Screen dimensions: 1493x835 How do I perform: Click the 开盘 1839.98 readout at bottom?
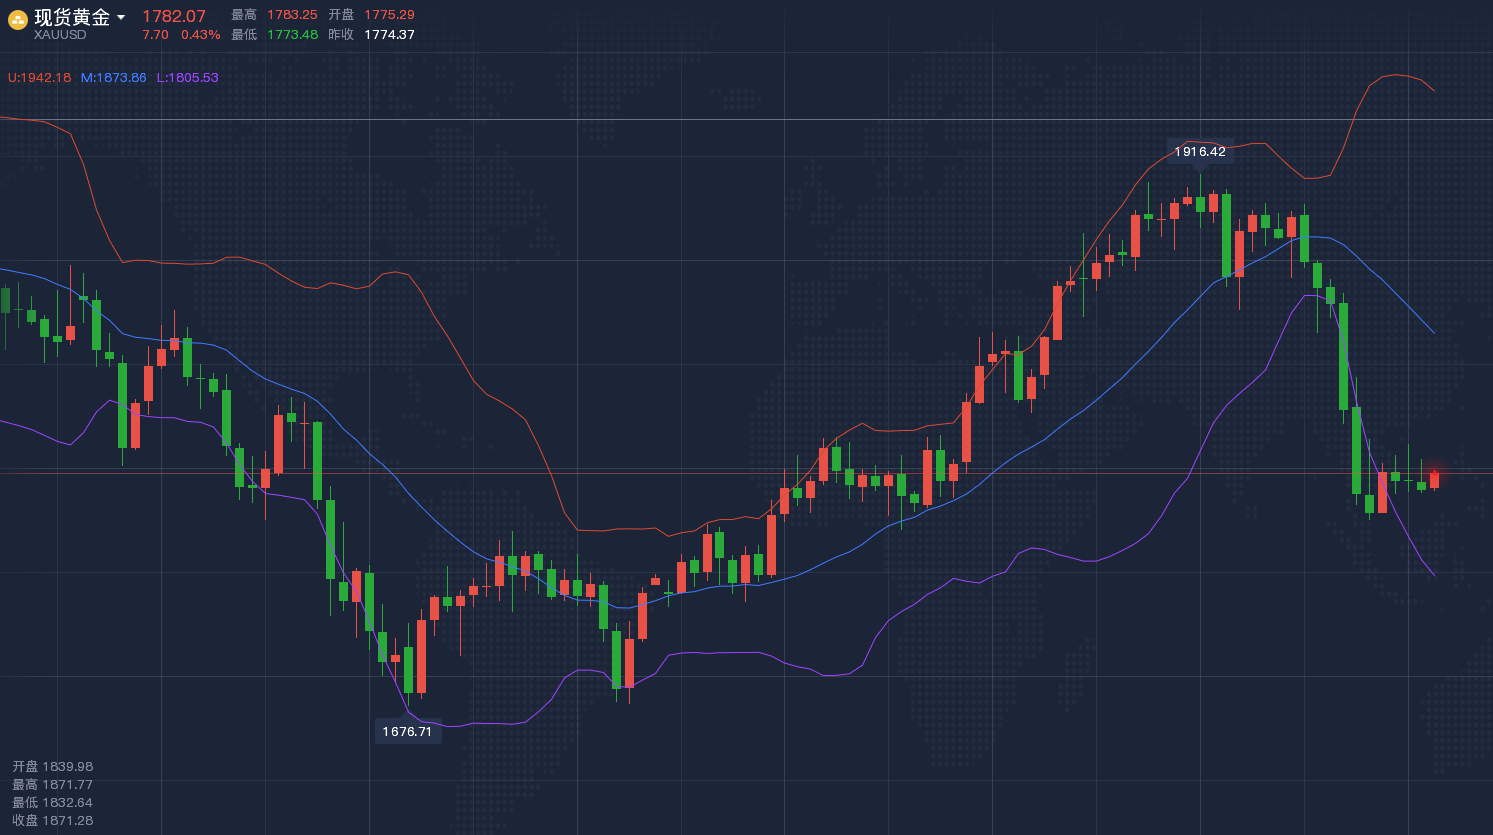point(52,767)
